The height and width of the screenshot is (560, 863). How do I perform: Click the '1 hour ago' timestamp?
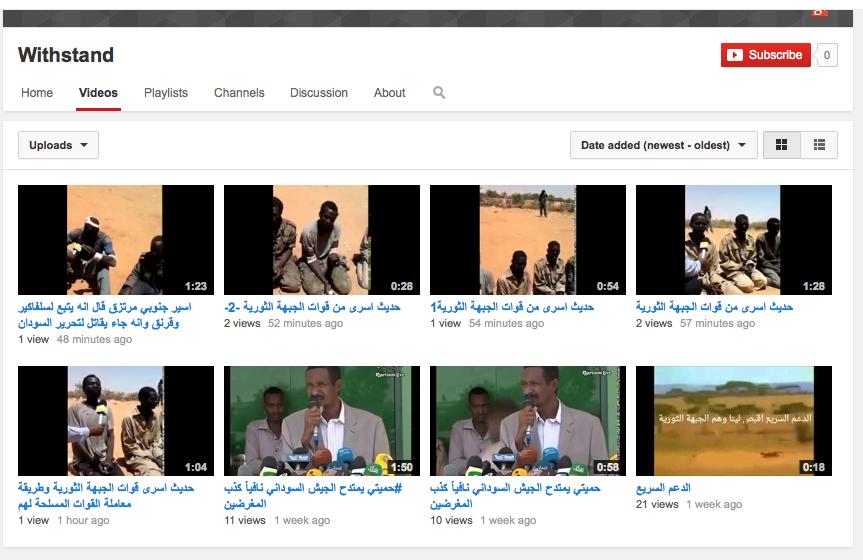point(83,520)
